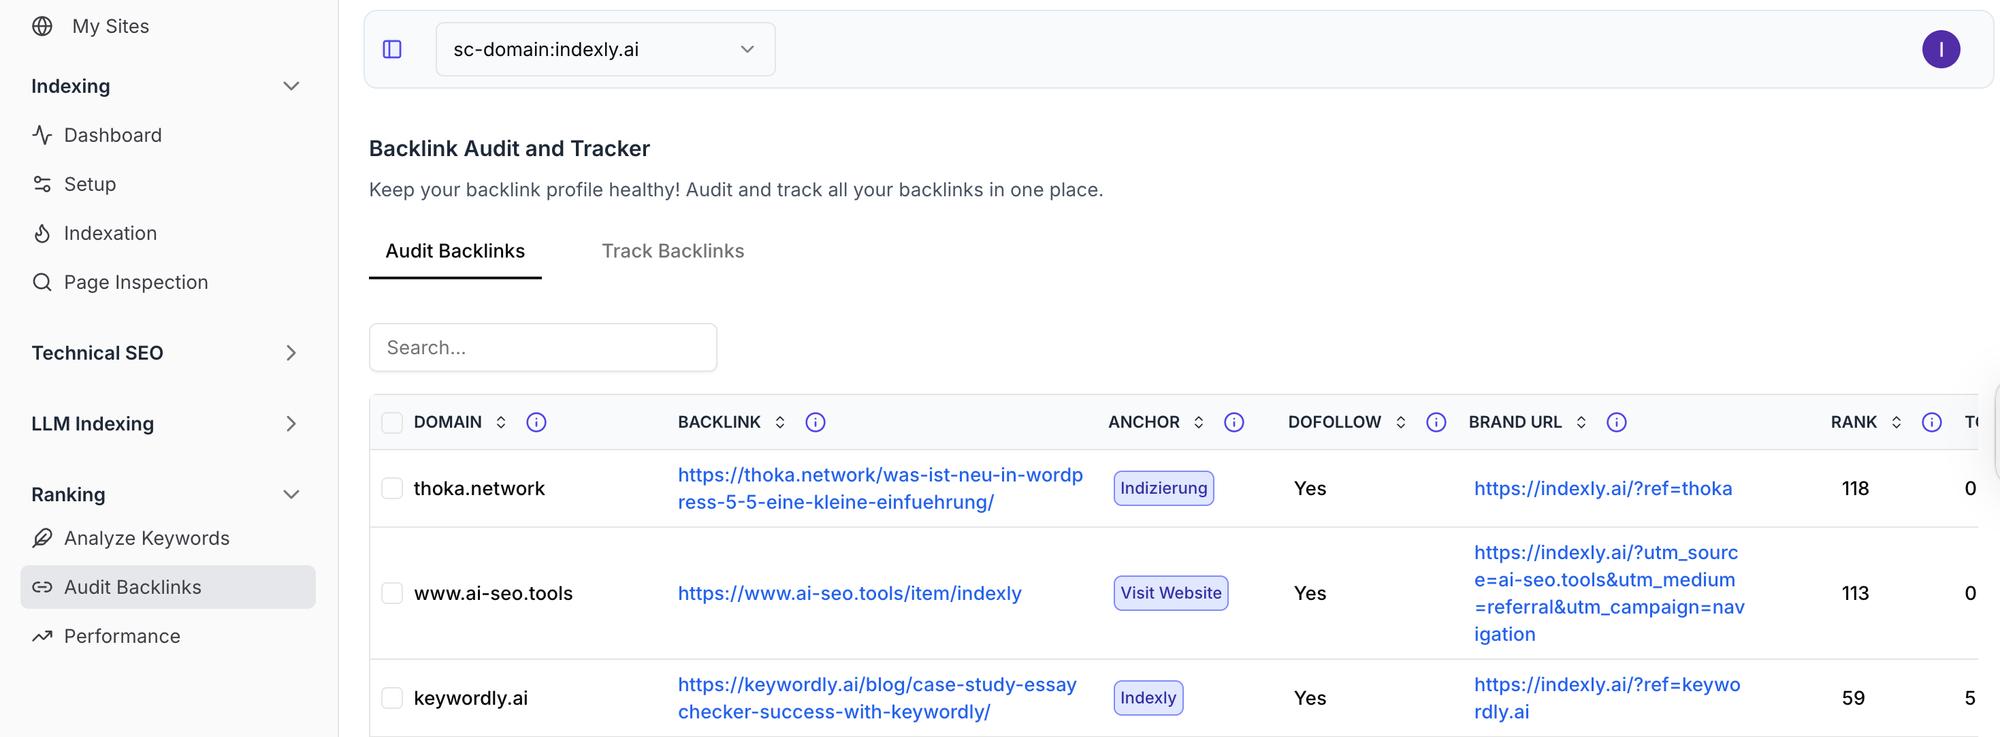
Task: Toggle the sidebar panel icon
Action: tap(392, 49)
